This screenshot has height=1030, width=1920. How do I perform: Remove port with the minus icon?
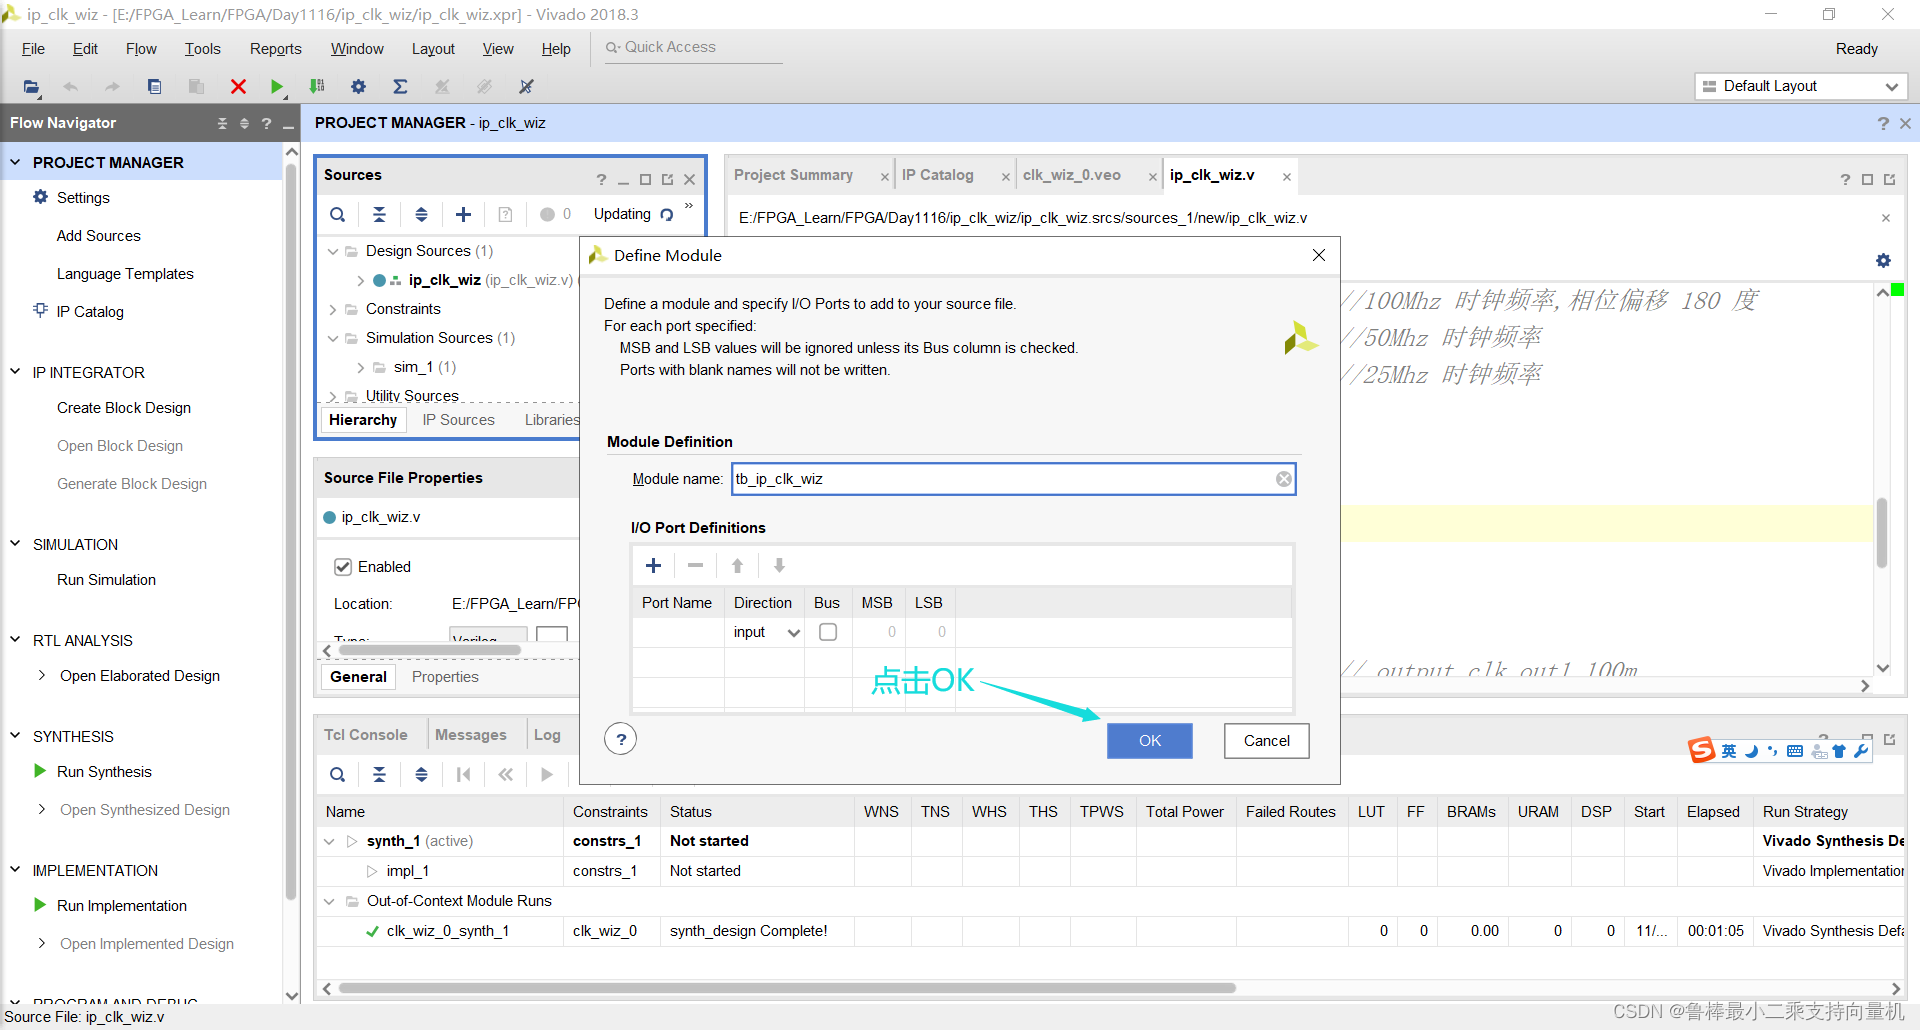[695, 566]
